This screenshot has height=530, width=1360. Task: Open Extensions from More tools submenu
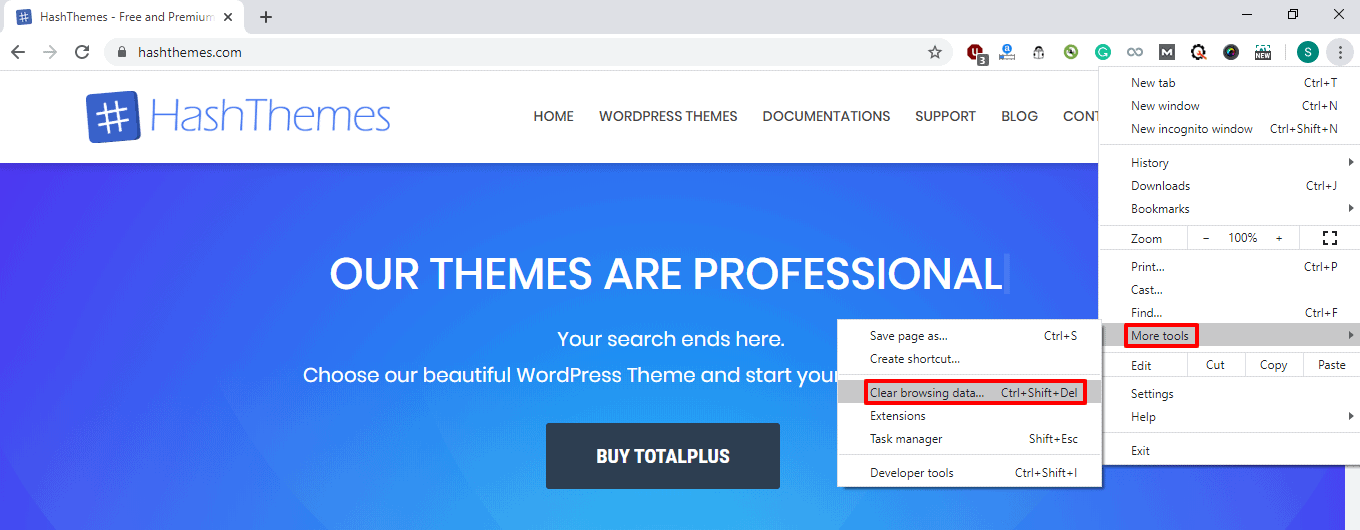point(969,416)
